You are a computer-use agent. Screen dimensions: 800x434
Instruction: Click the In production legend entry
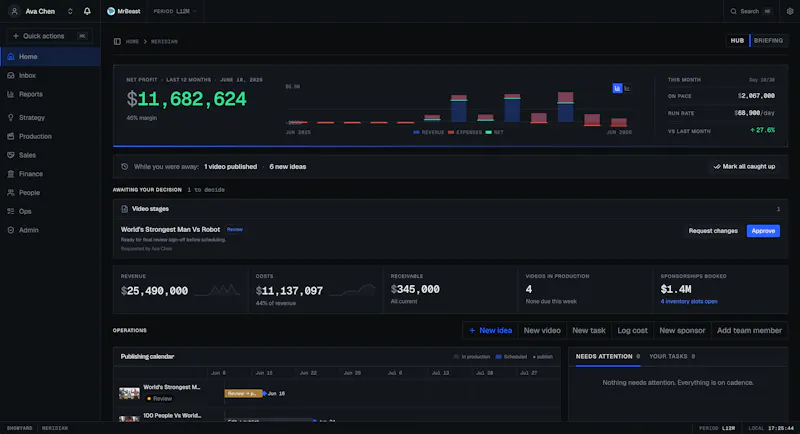471,356
